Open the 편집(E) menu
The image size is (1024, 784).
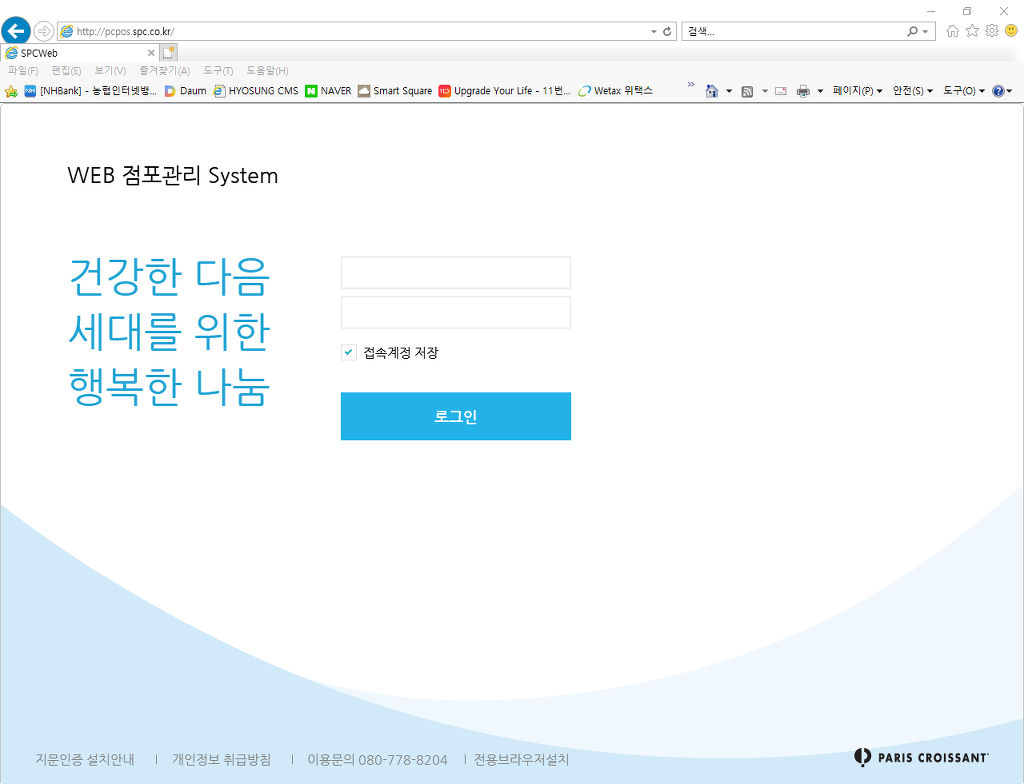click(67, 71)
